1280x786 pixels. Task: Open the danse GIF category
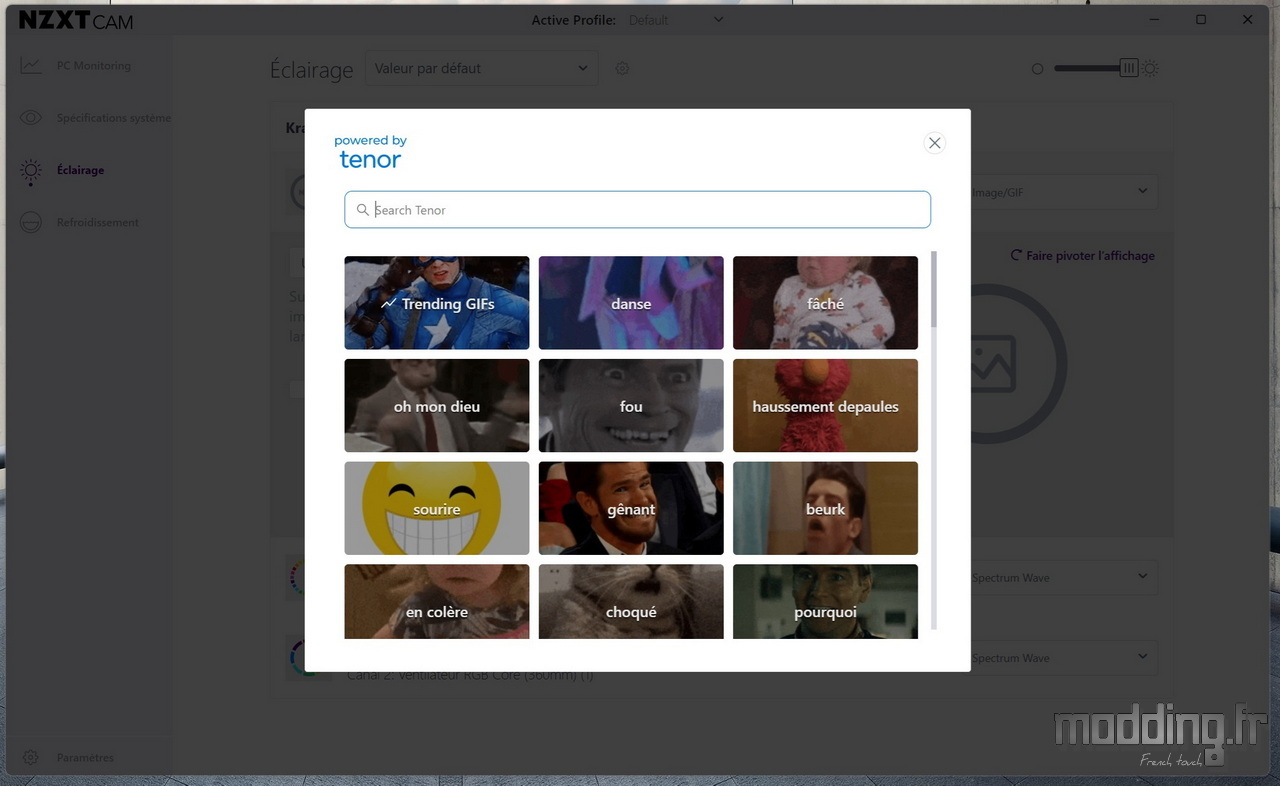(631, 303)
